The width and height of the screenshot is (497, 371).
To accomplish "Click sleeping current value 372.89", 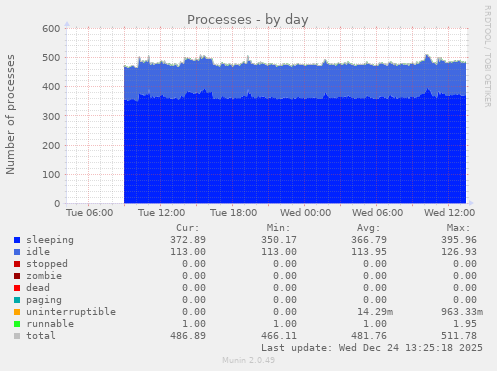I will coord(188,240).
